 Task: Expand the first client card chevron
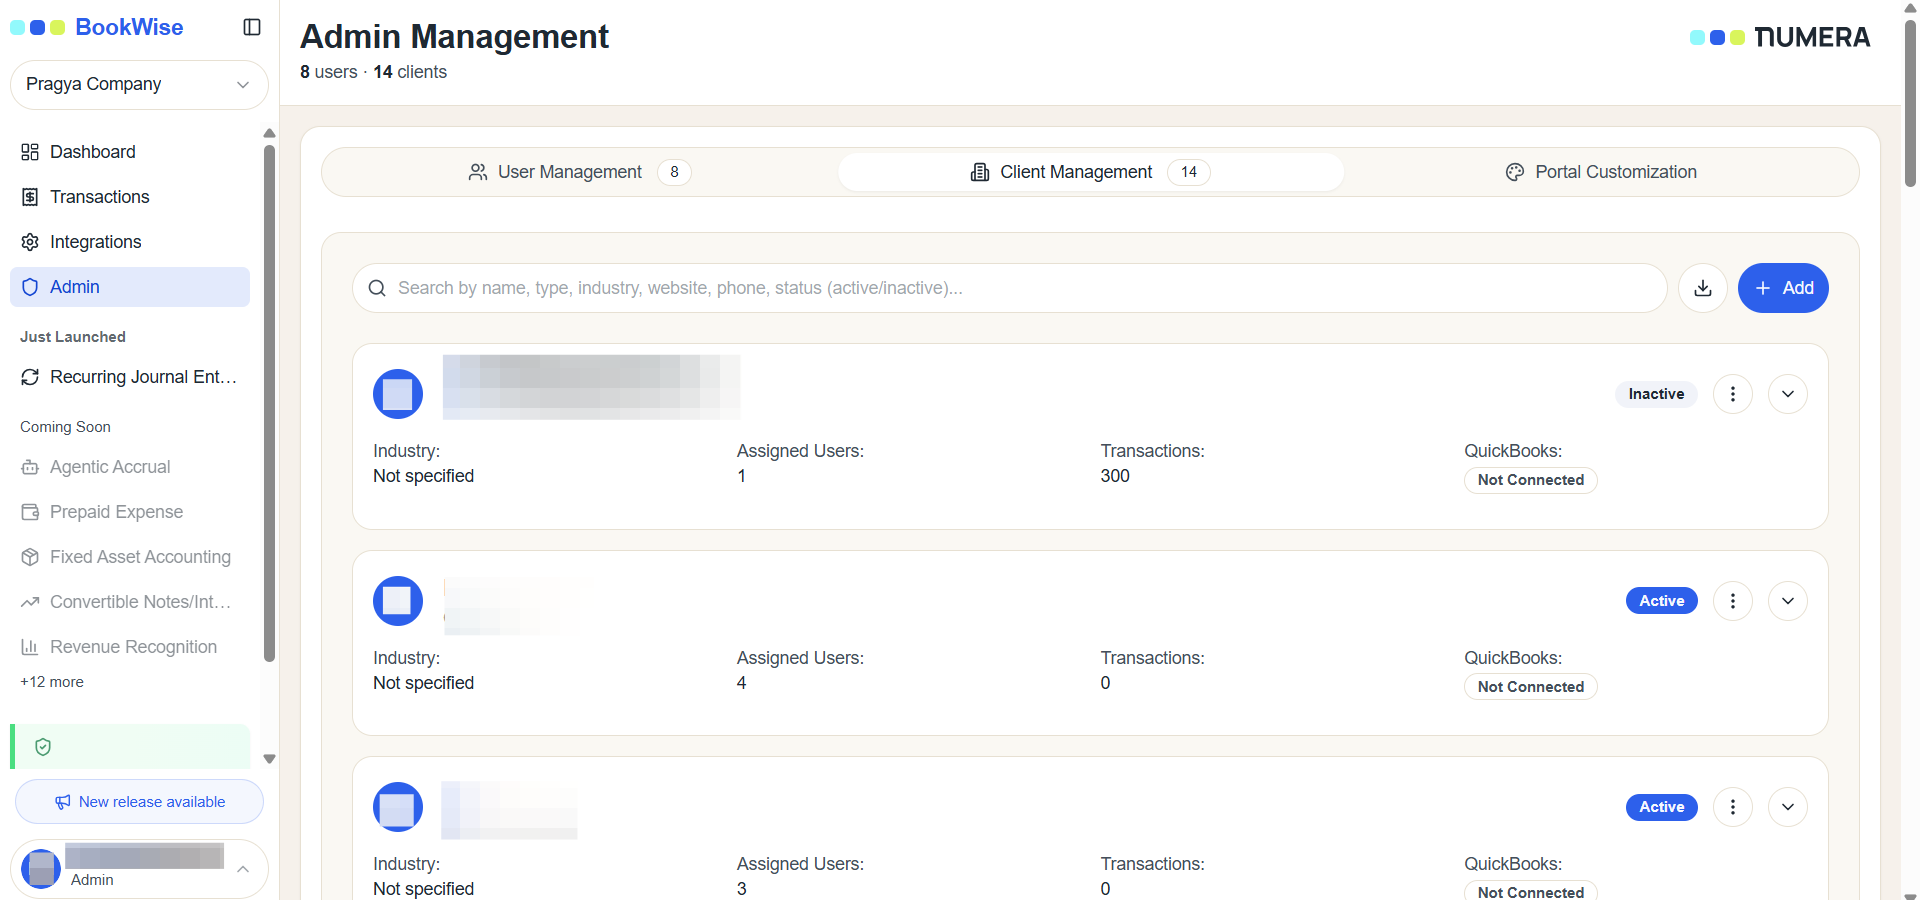[1788, 394]
